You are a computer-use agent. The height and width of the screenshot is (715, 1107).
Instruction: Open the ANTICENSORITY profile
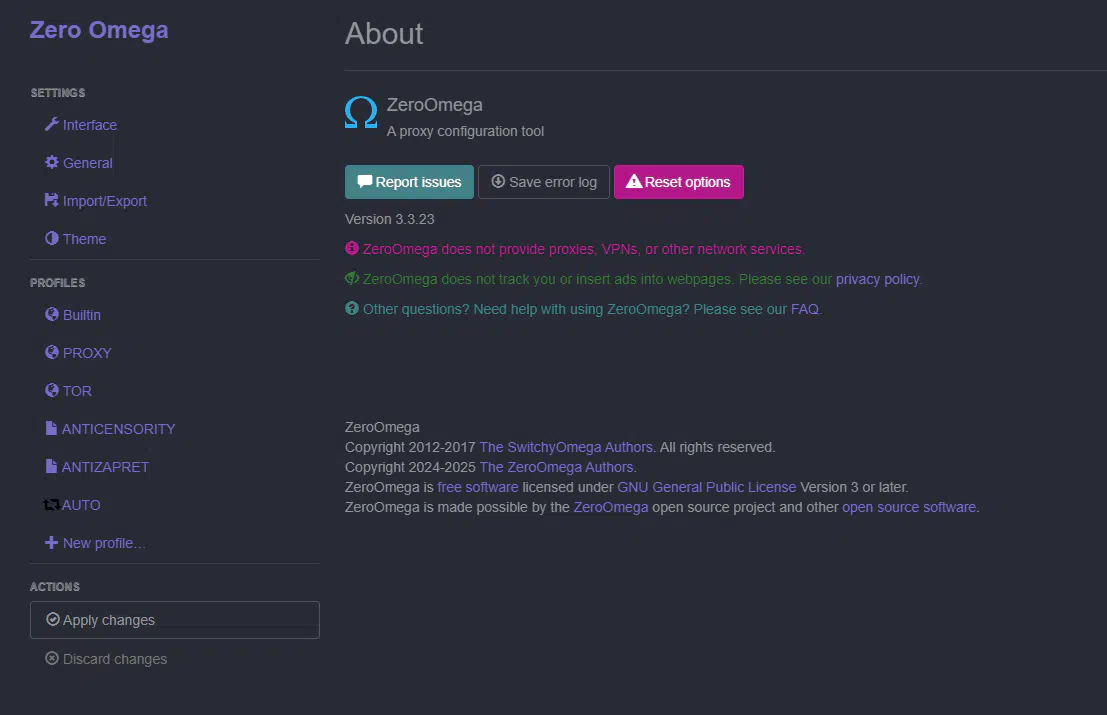point(118,429)
